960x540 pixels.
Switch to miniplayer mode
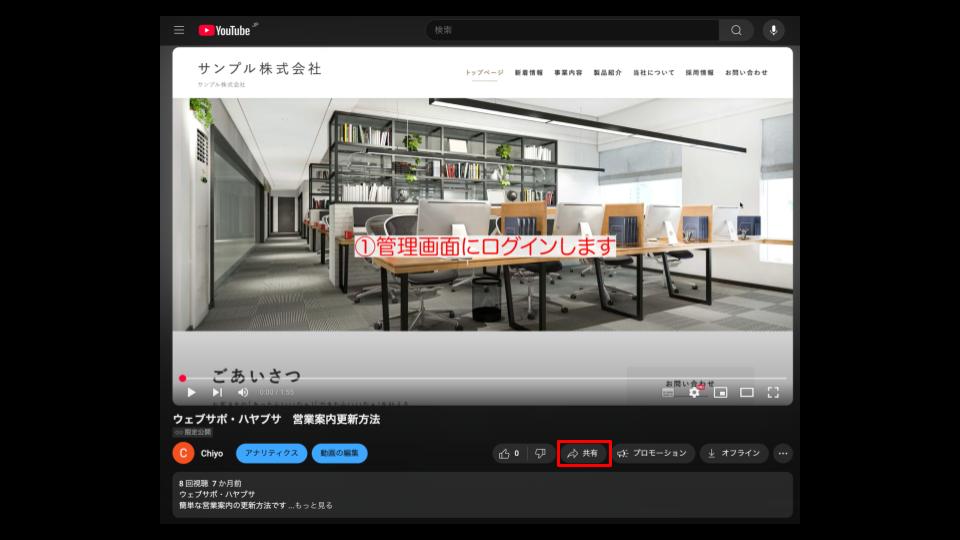pos(721,392)
